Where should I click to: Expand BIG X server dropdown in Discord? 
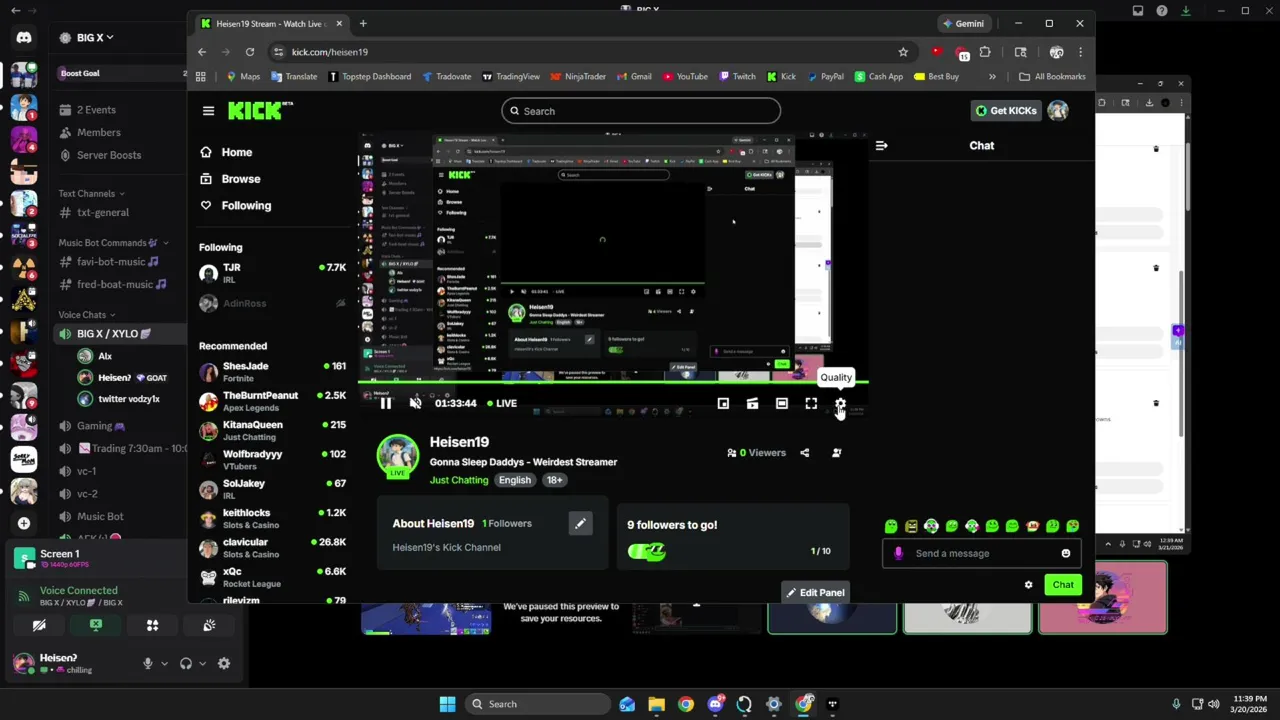[95, 38]
